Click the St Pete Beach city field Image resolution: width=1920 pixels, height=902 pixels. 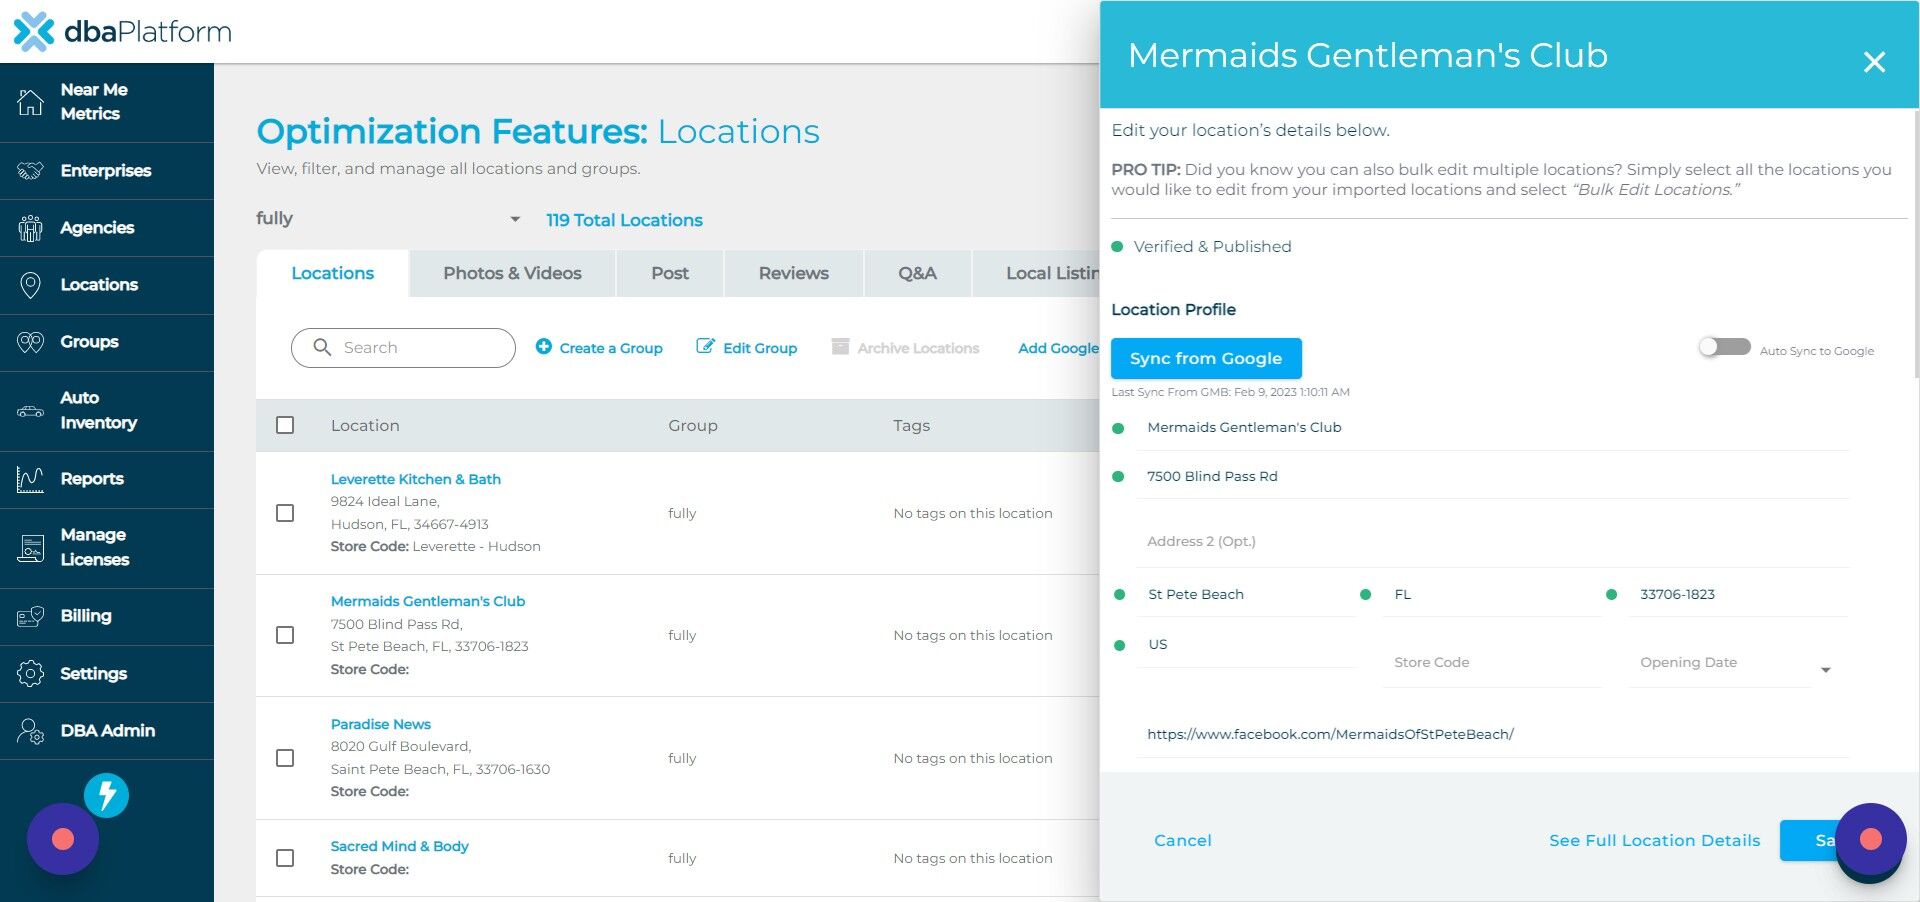point(1245,595)
